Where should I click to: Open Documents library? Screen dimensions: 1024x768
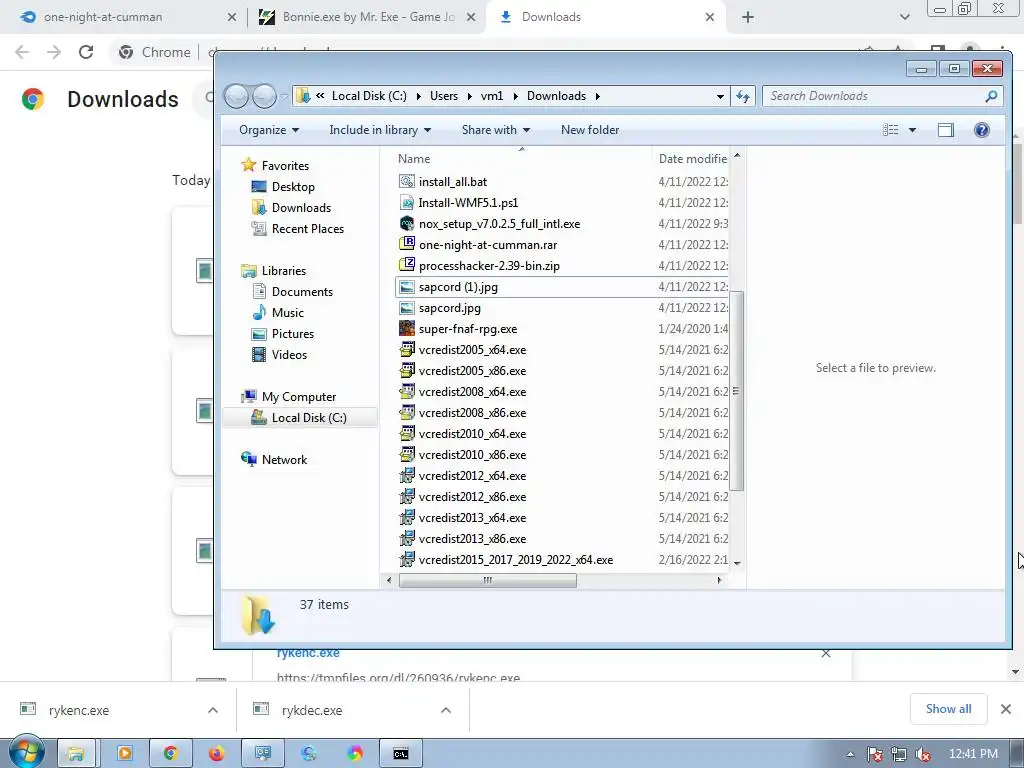tap(302, 292)
